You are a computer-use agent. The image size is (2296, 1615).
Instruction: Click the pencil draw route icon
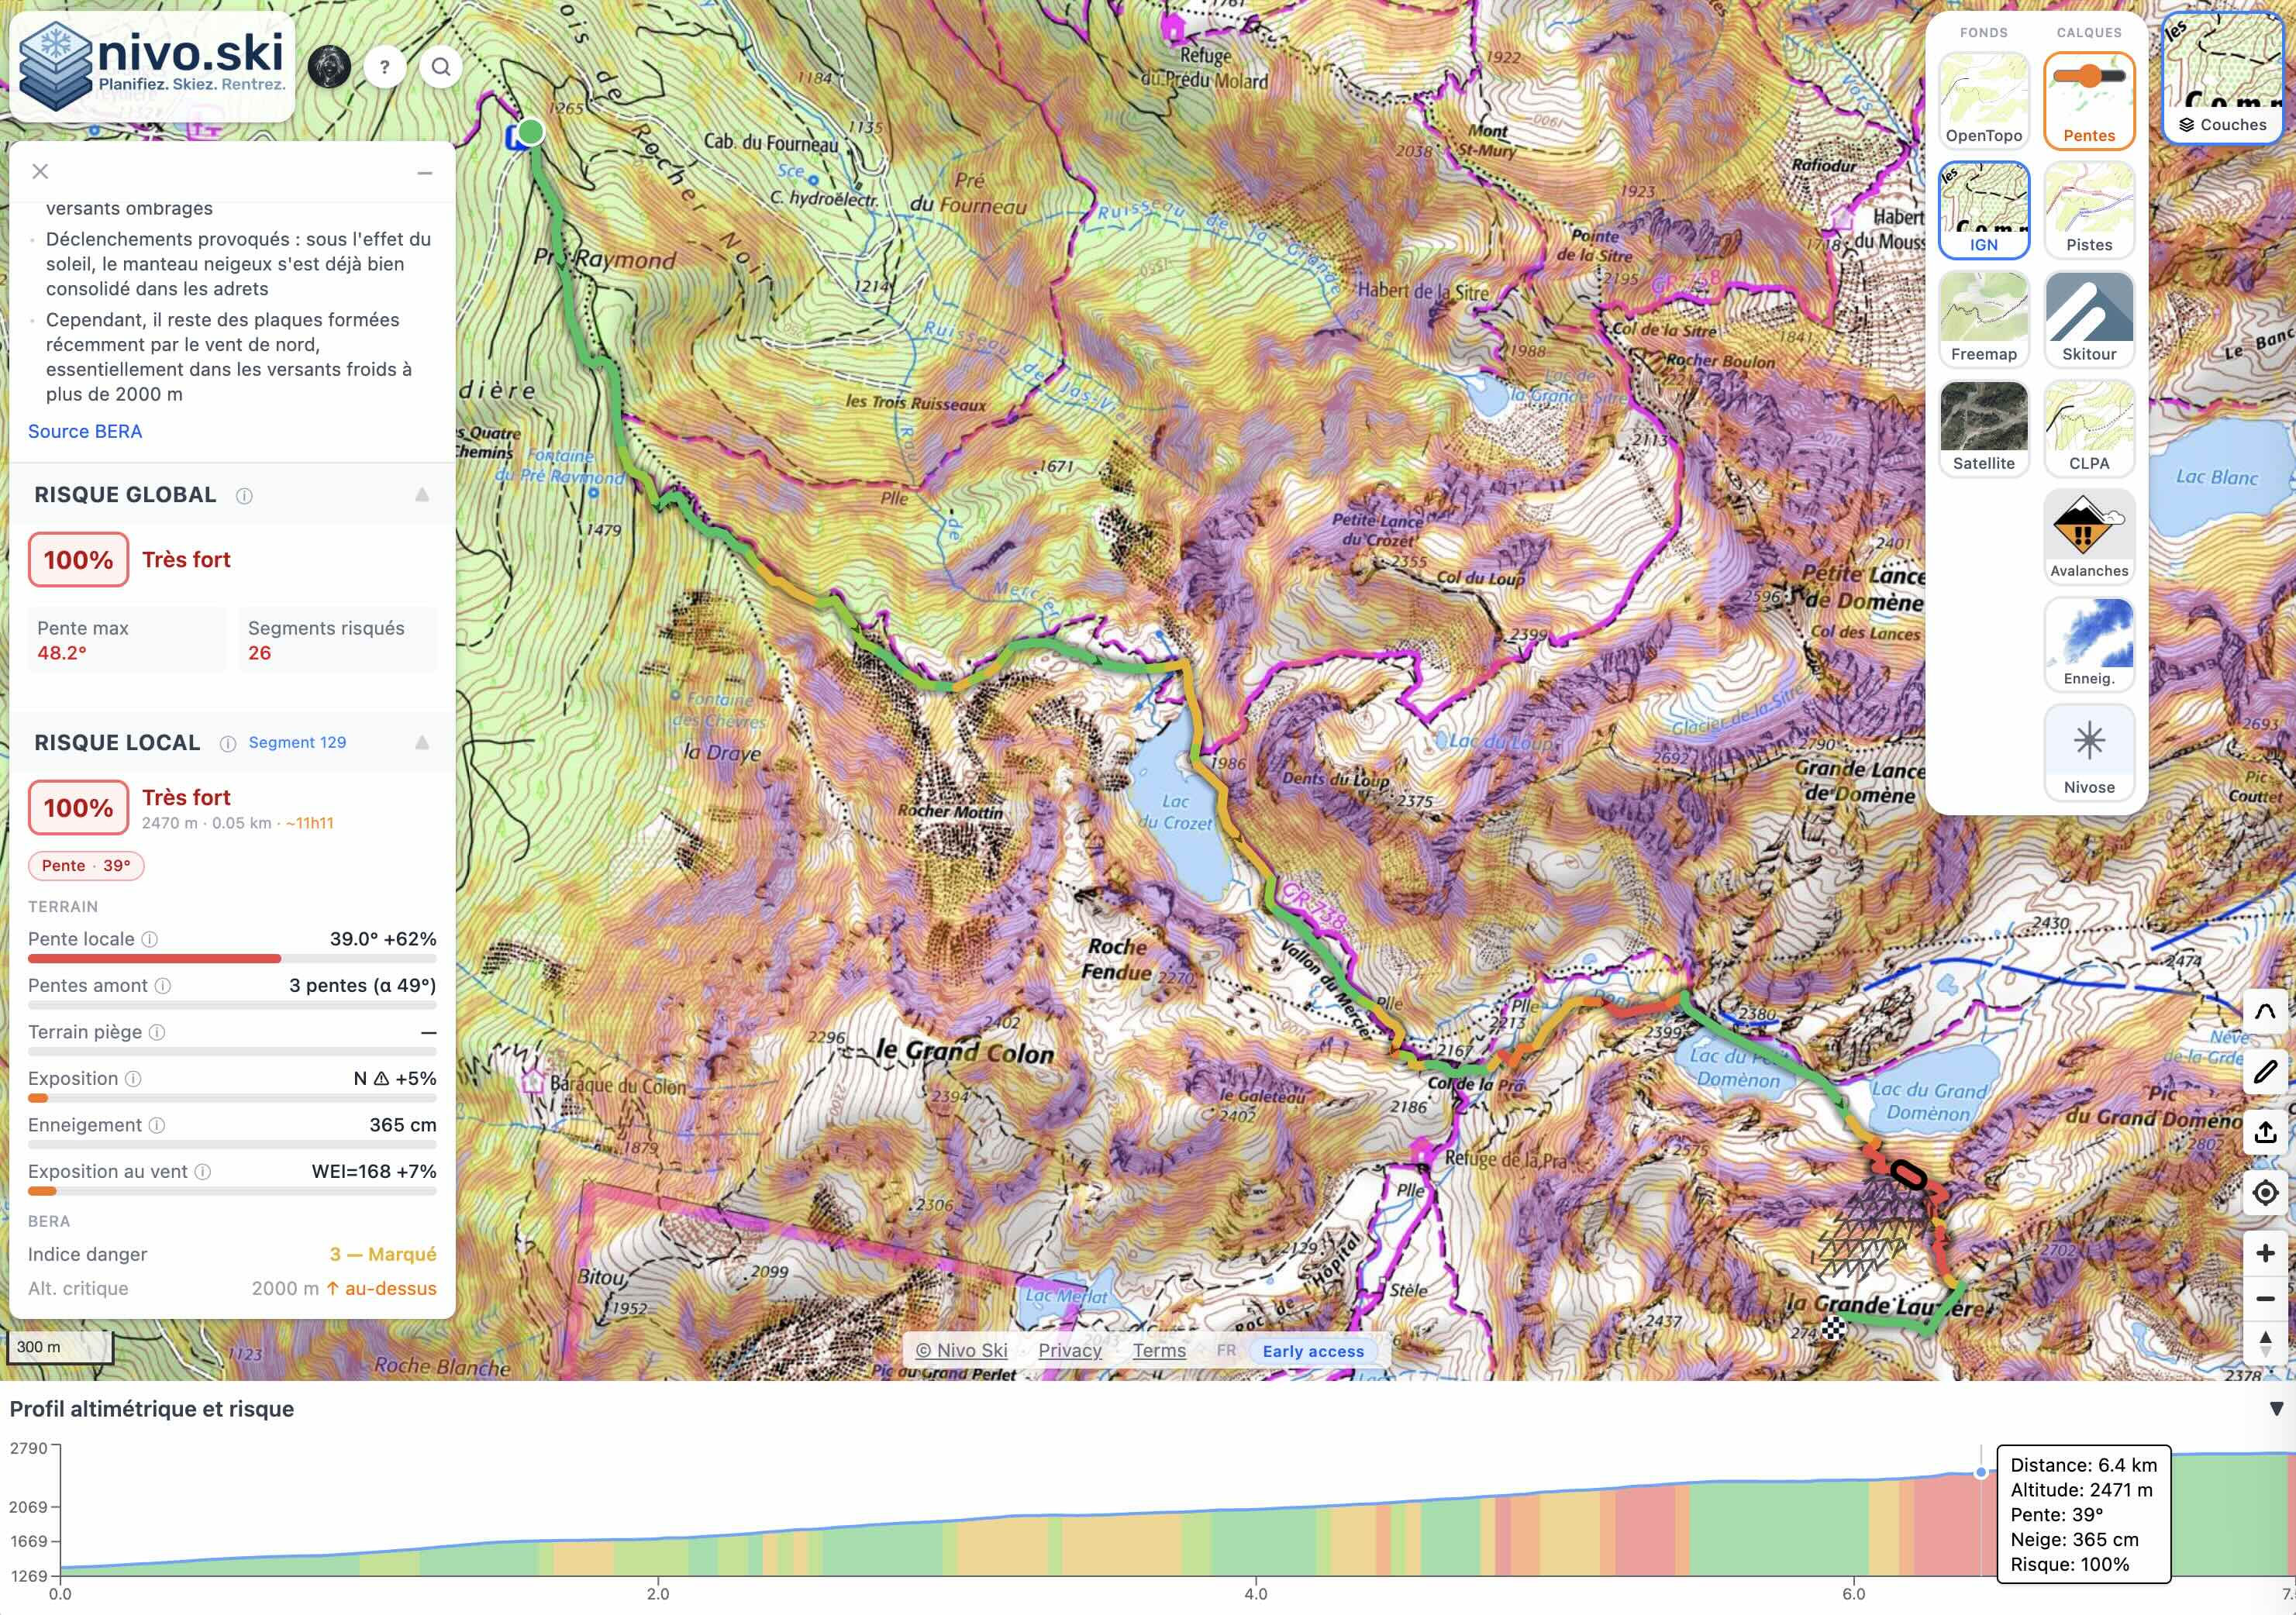2265,1072
